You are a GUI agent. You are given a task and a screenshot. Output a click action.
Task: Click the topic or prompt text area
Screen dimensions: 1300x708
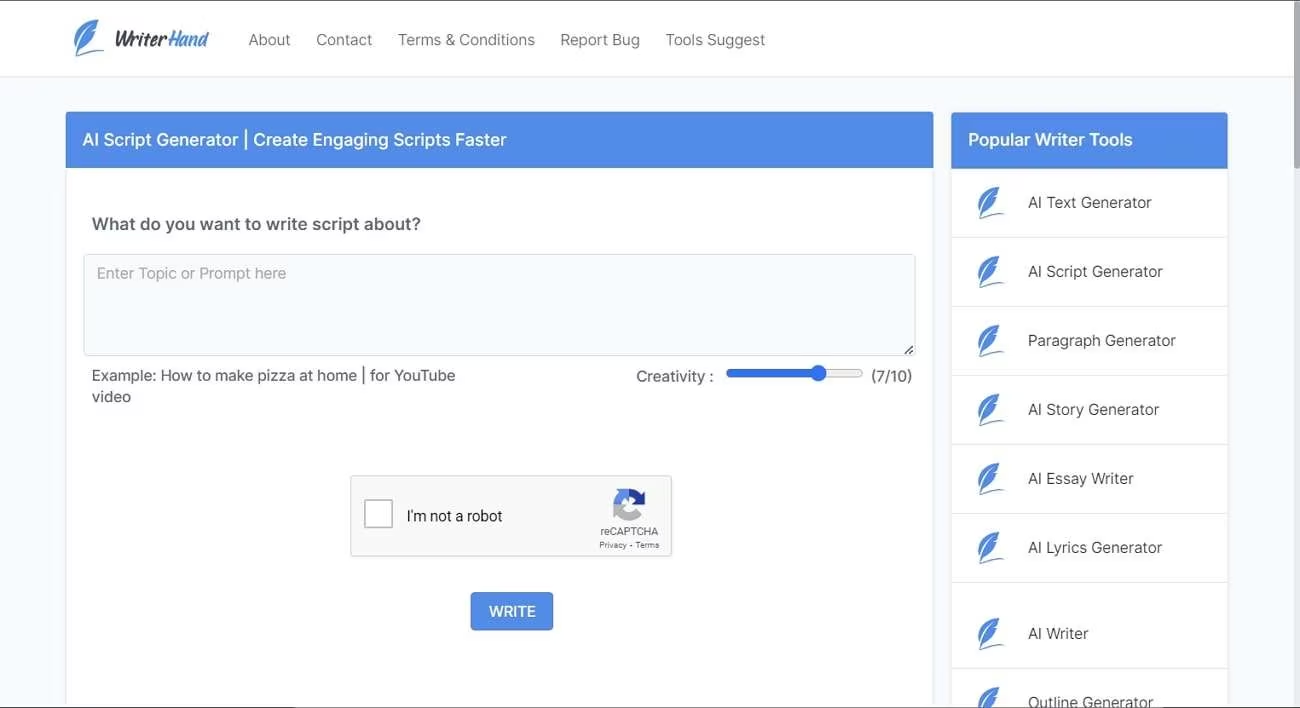pos(499,305)
